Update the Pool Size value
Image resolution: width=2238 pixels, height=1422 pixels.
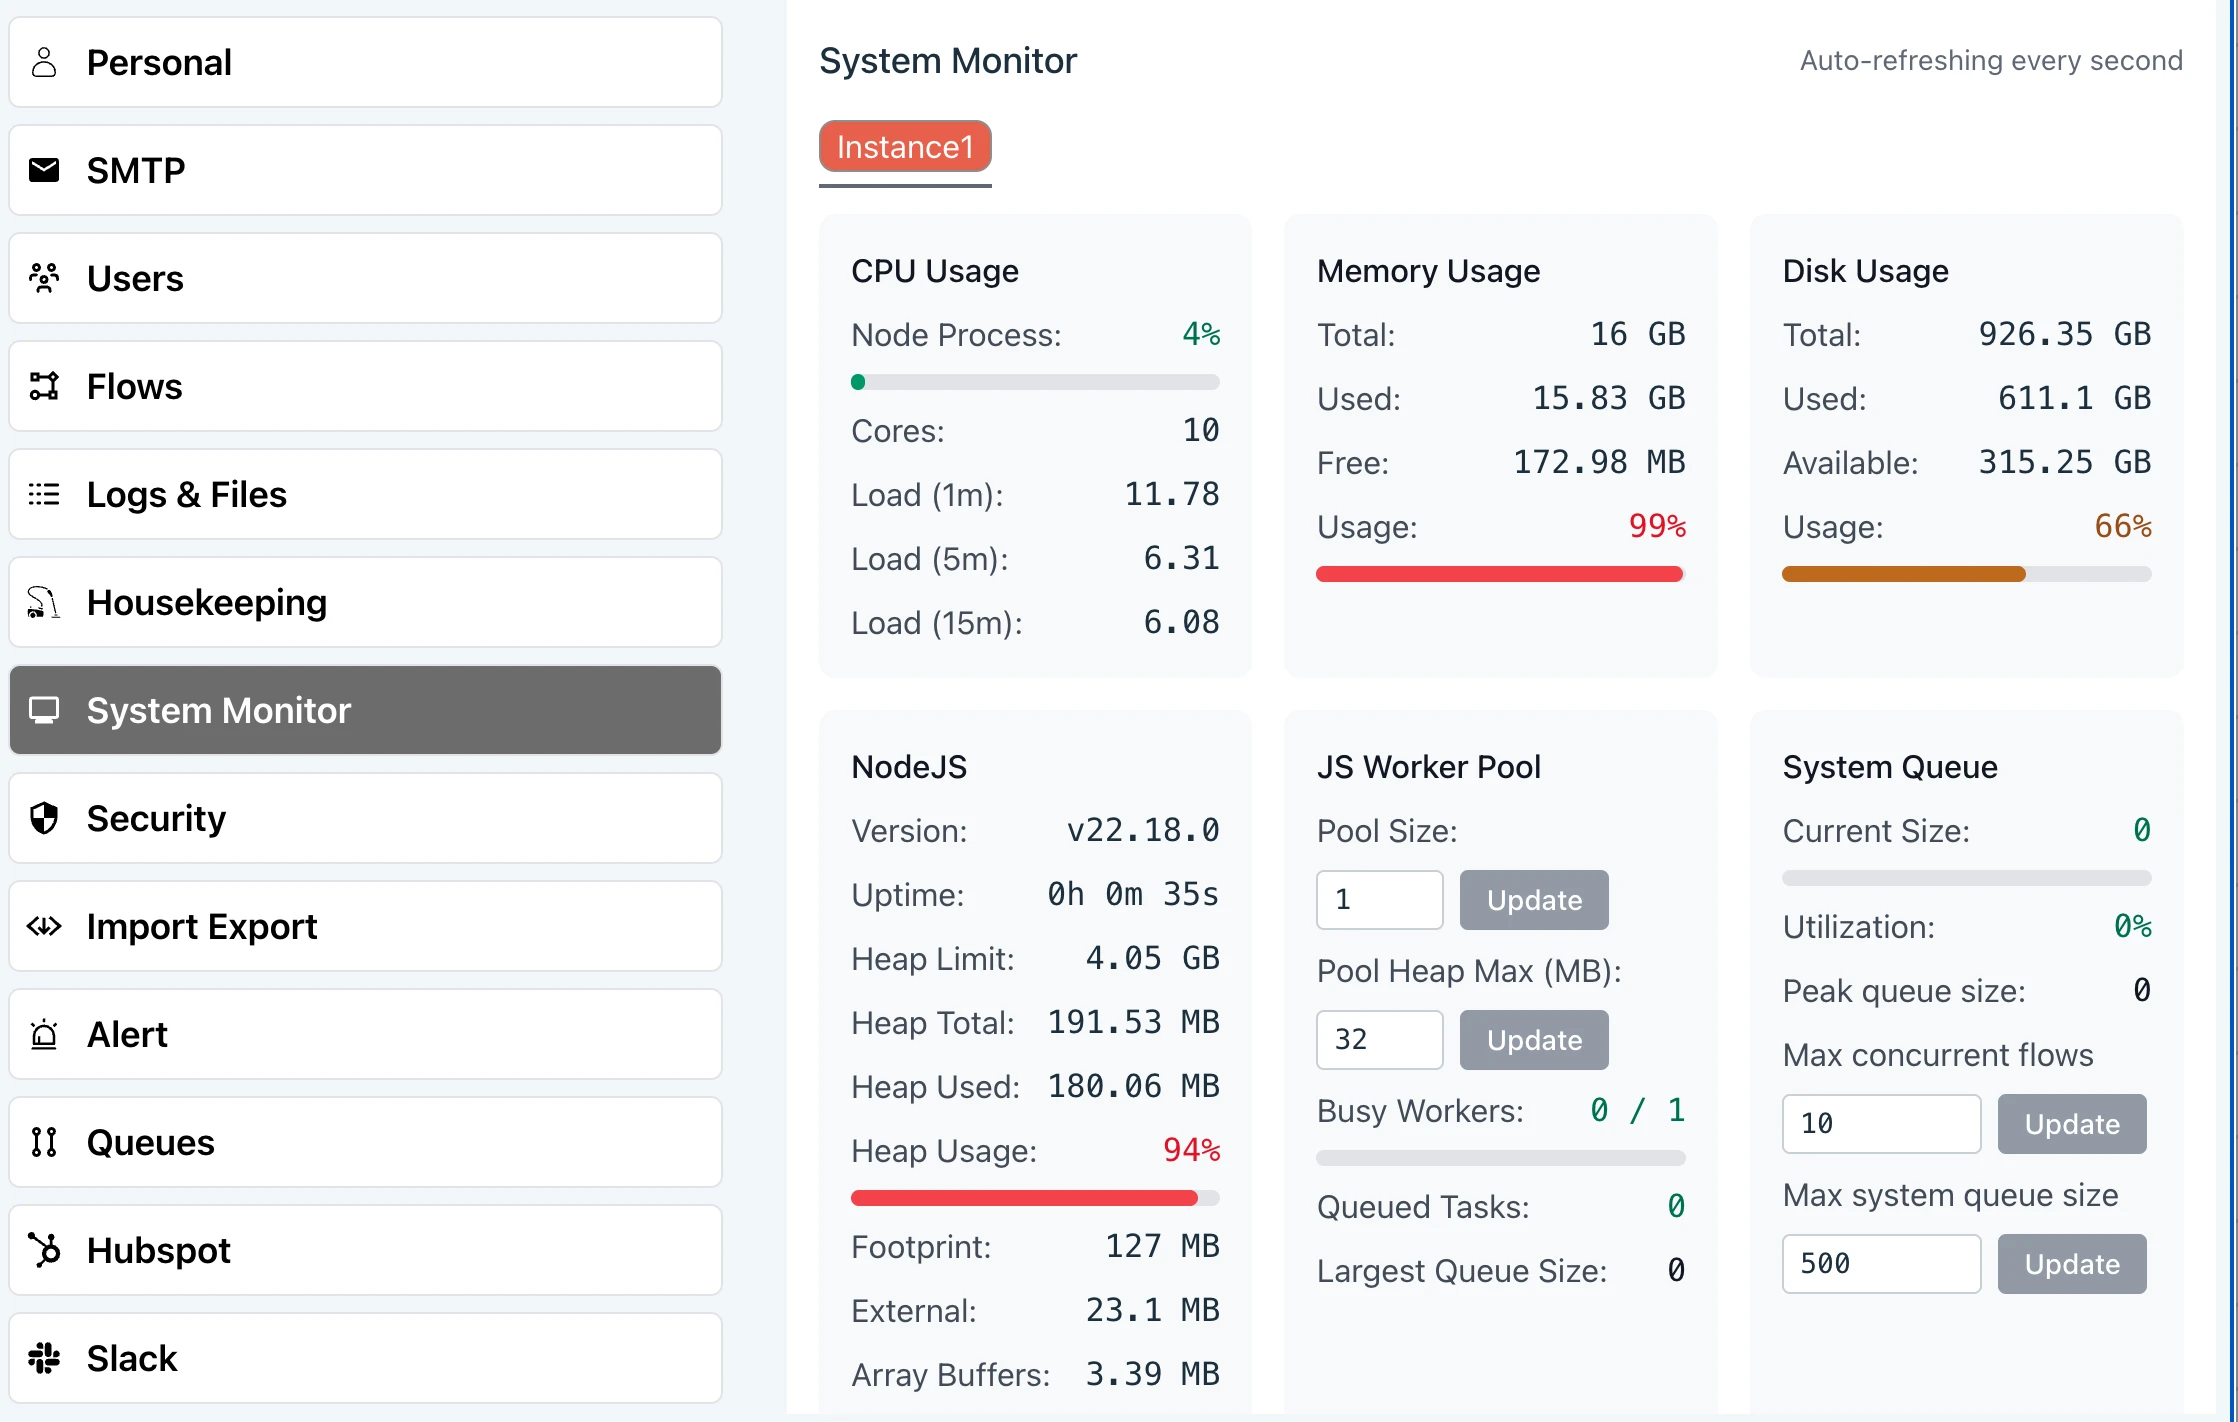click(x=1533, y=900)
